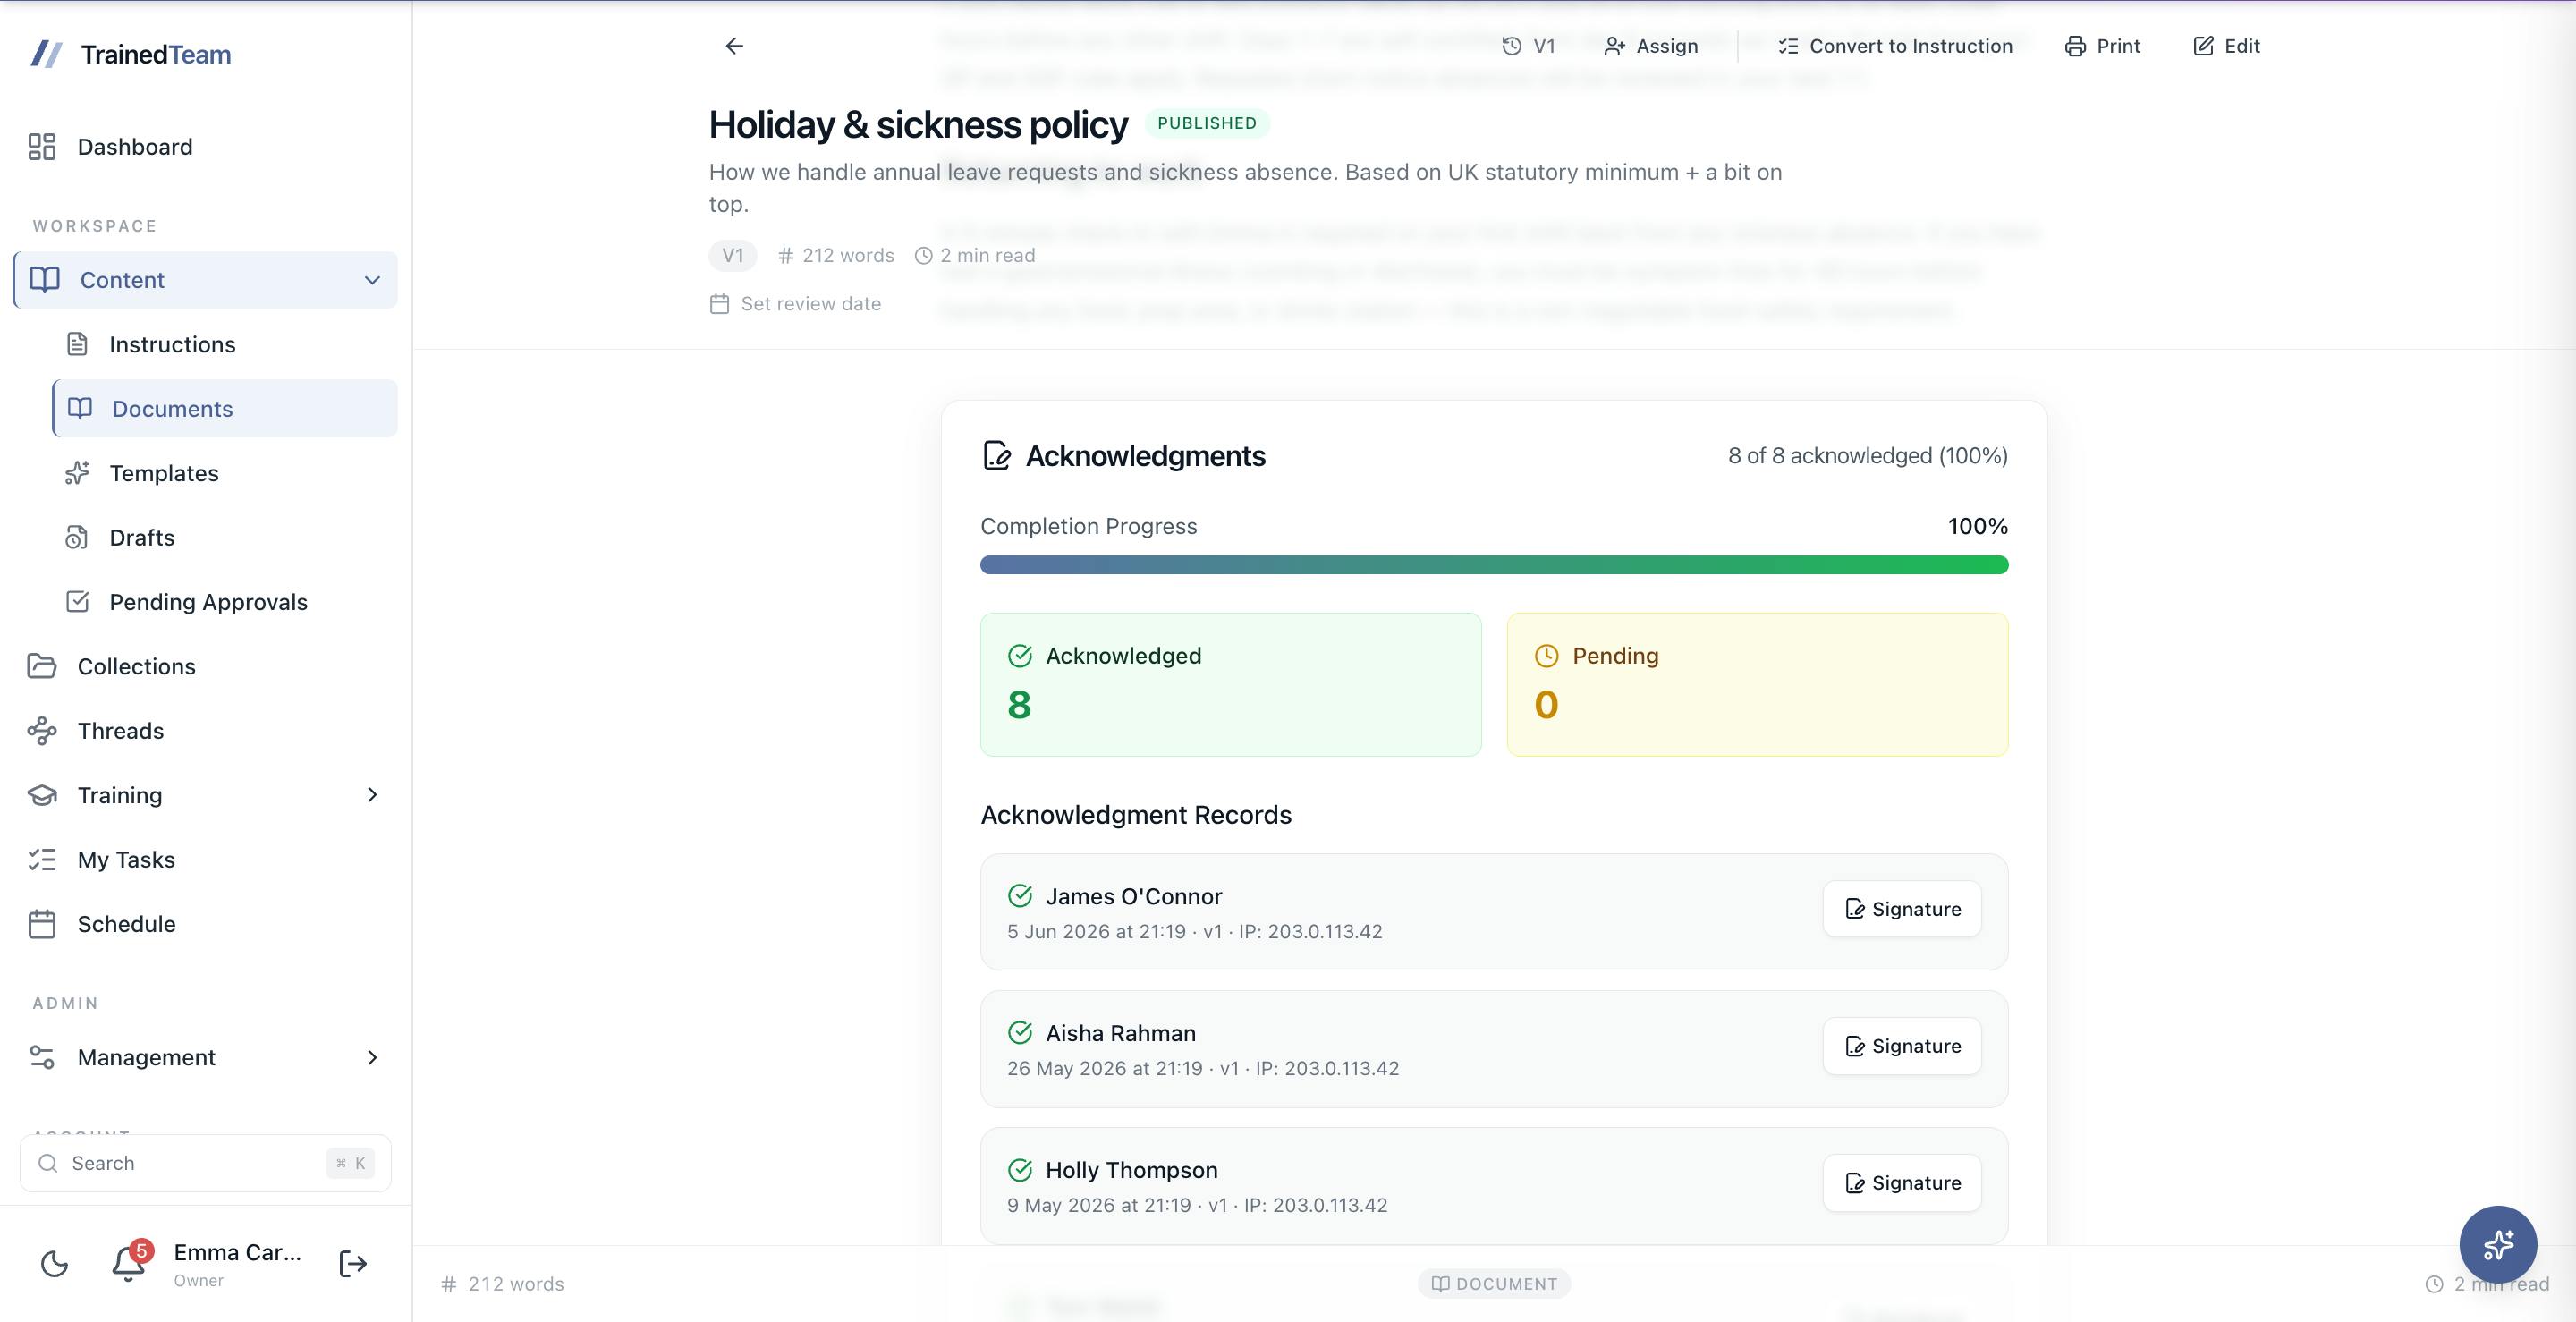The image size is (2576, 1322).
Task: Click the DOCUMENT type badge in footer
Action: pyautogui.click(x=1494, y=1284)
